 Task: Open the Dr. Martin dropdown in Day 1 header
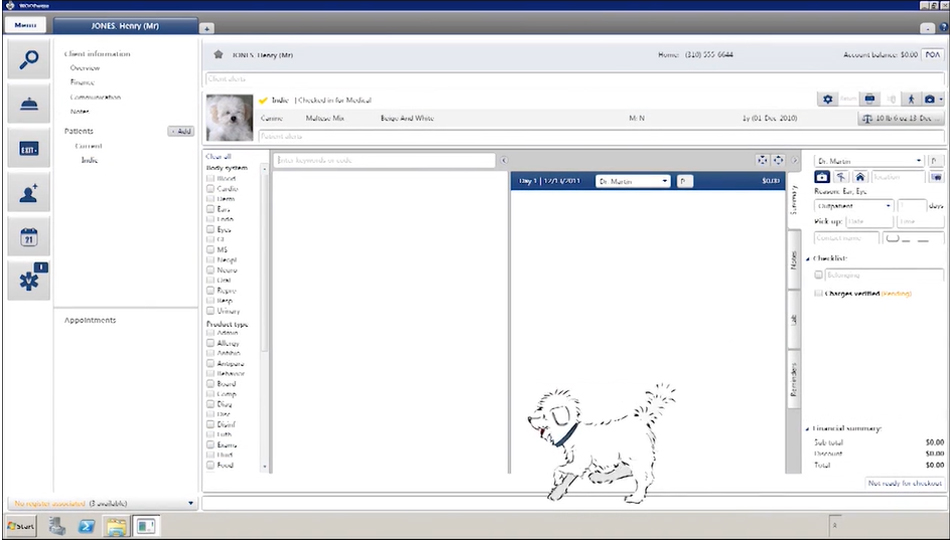[633, 181]
